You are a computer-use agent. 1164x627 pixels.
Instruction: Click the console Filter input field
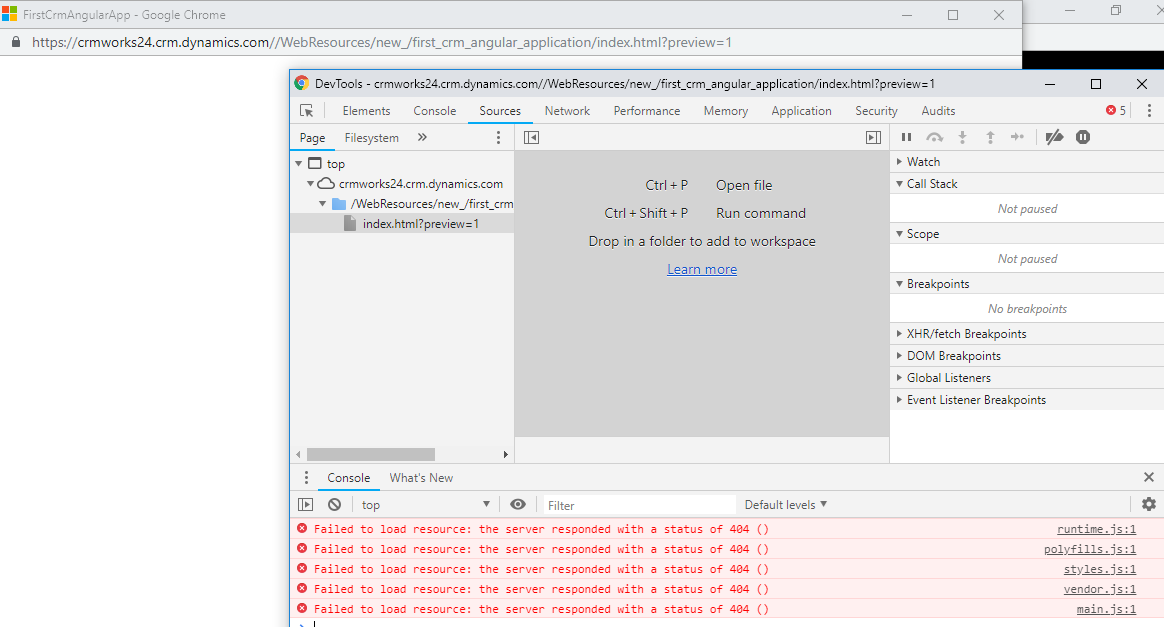[x=640, y=505]
